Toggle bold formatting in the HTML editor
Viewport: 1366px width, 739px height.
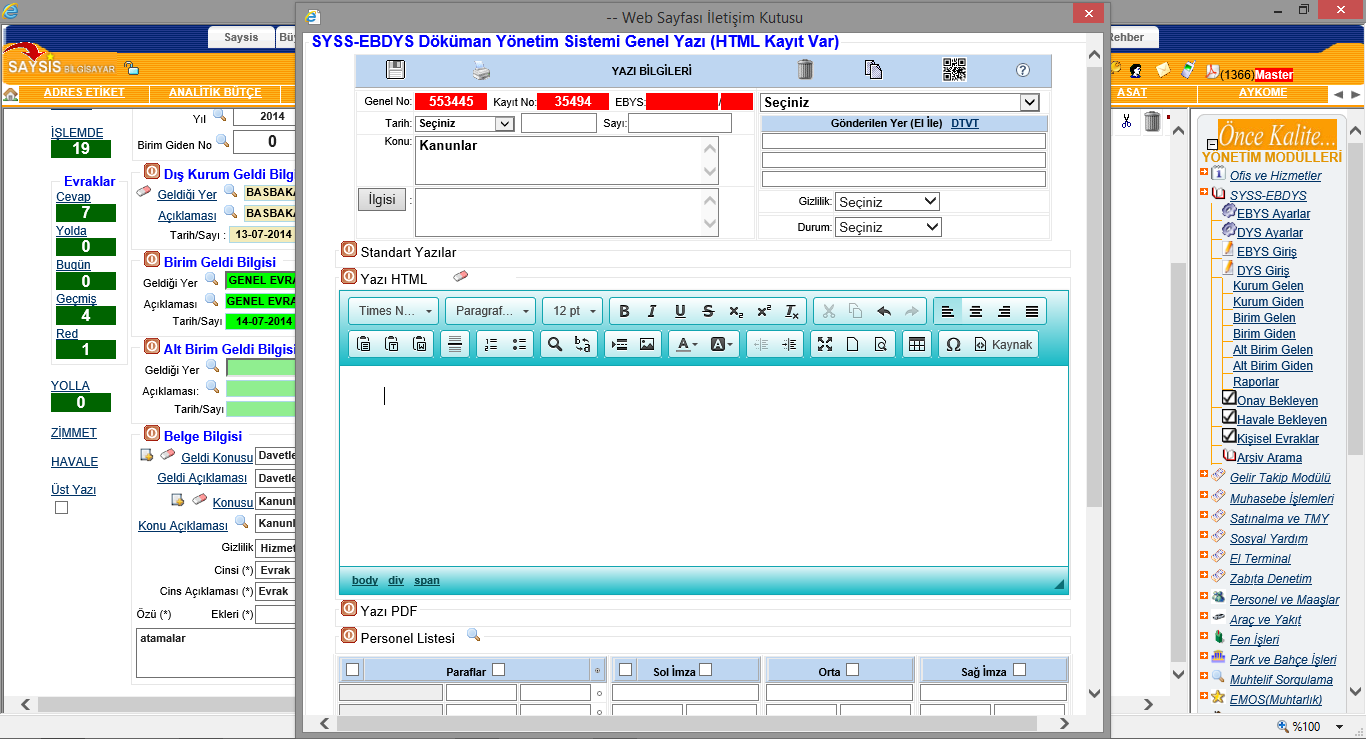coord(625,311)
